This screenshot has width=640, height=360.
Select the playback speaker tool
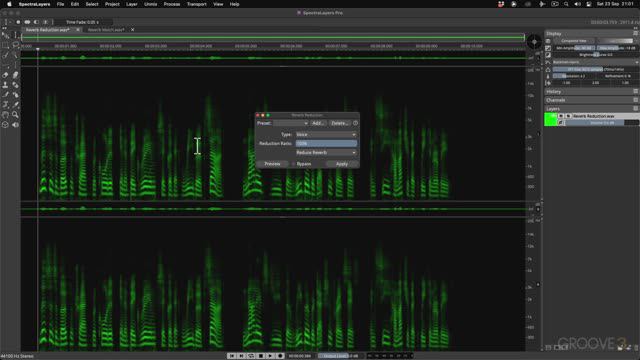click(16, 124)
